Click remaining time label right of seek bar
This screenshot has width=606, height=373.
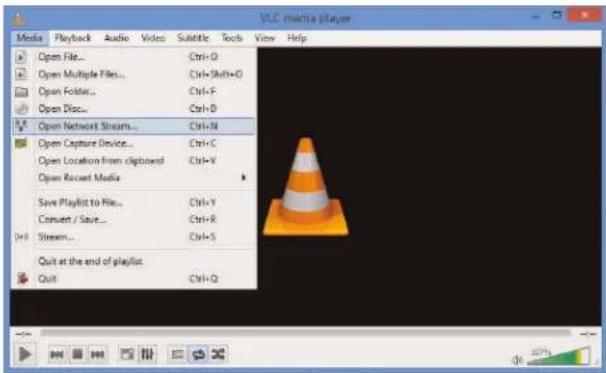click(588, 333)
